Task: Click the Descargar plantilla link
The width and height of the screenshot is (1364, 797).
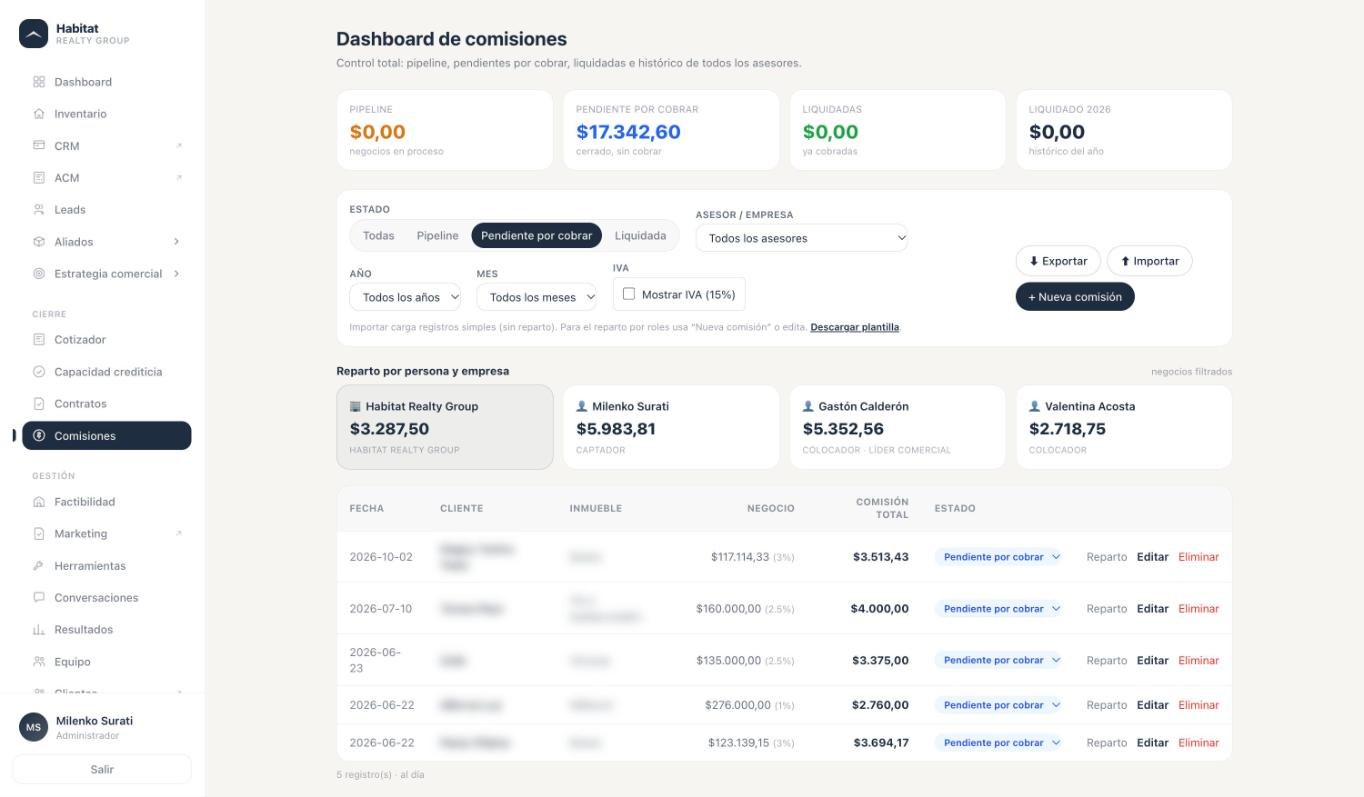Action: 855,327
